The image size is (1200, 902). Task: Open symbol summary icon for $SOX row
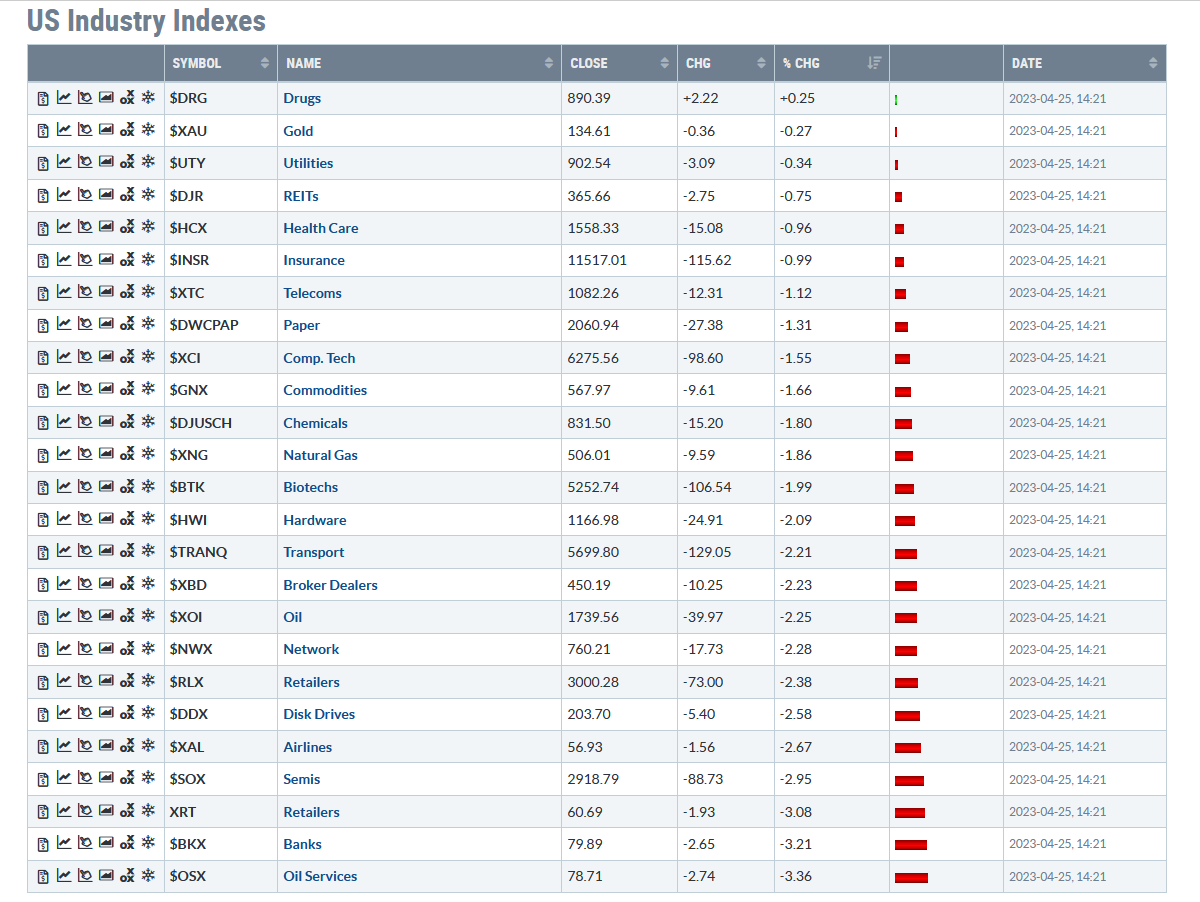pos(43,779)
